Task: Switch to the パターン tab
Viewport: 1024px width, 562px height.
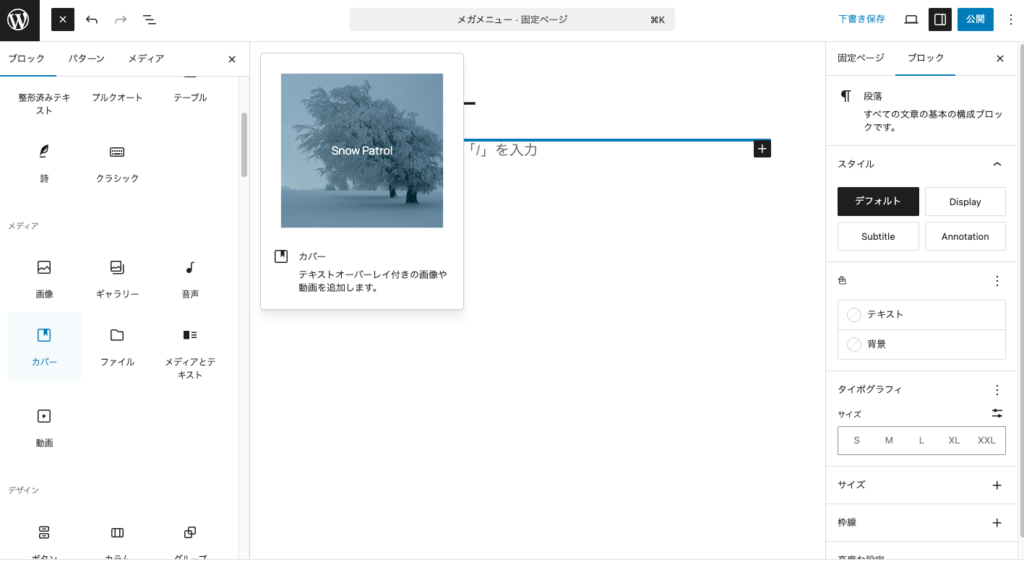Action: 86,59
